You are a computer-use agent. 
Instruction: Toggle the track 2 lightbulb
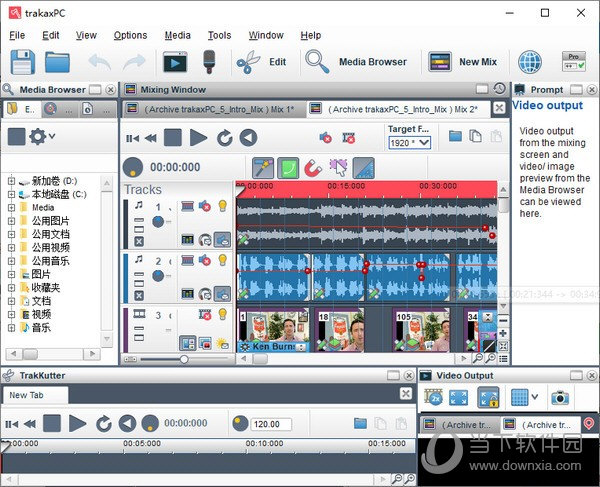[223, 261]
